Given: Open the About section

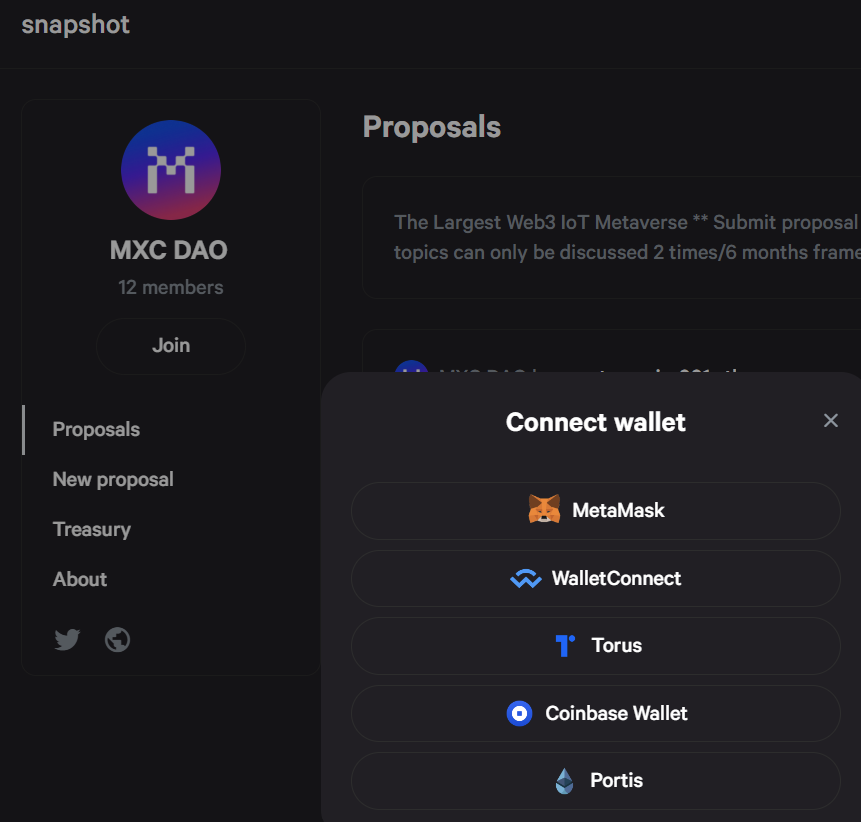Looking at the screenshot, I should pos(80,579).
